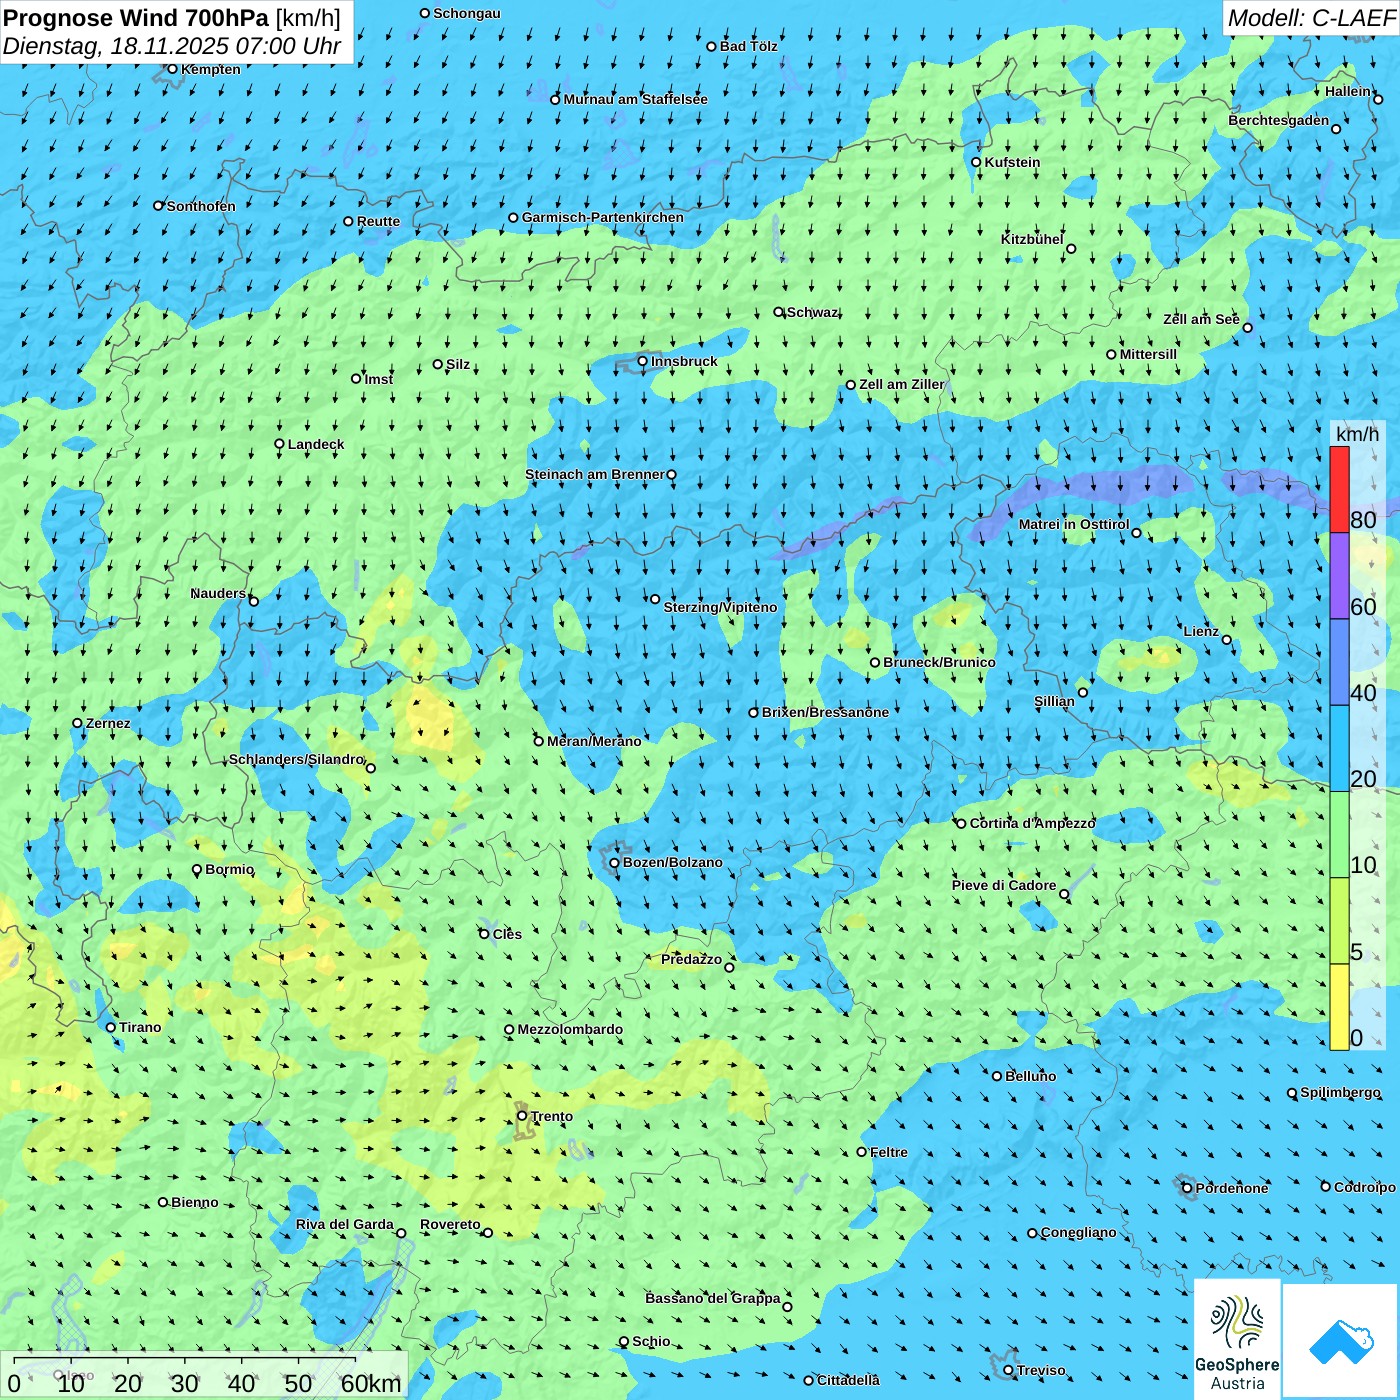The width and height of the screenshot is (1400, 1400).
Task: Click the Bozen/Bolzano city marker
Action: click(615, 863)
